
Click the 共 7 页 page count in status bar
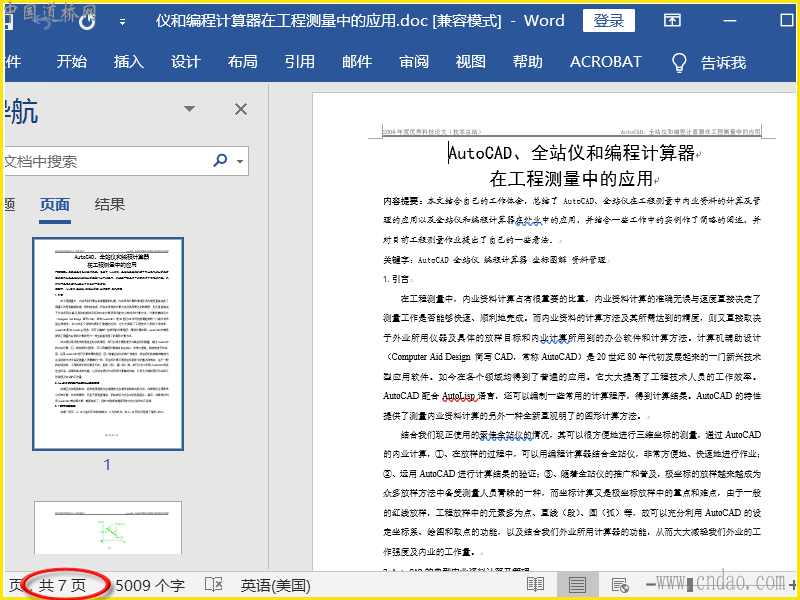62,585
